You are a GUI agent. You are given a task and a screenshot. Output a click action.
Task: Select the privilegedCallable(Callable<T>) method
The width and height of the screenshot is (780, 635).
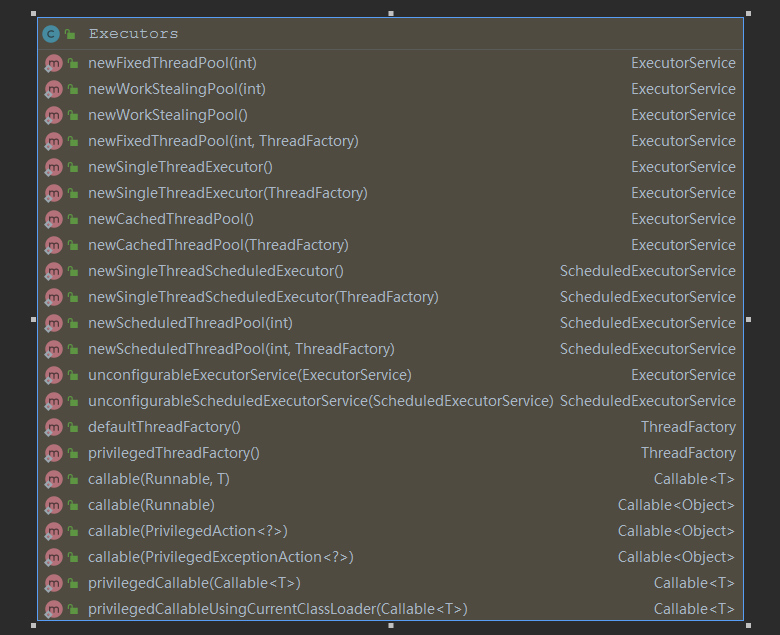click(x=194, y=583)
